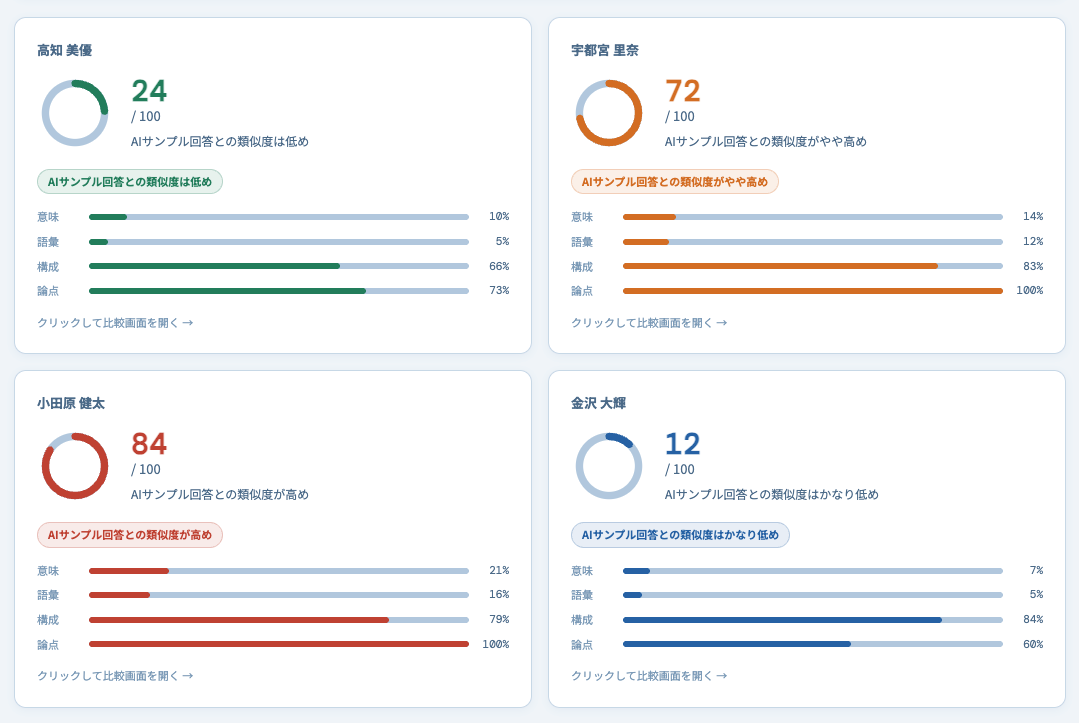The image size is (1079, 723).
Task: Click 語彙 progress bar on 金沢 大輝 card
Action: coord(813,595)
